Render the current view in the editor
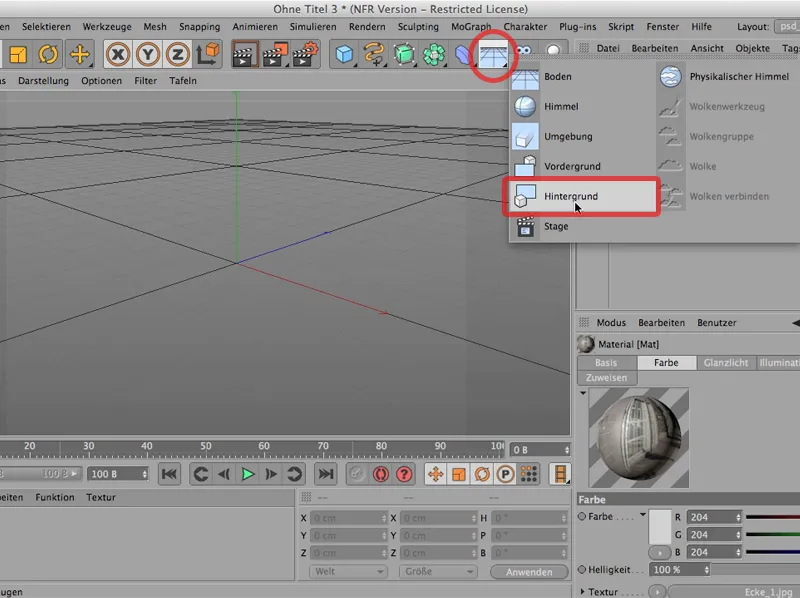The height and width of the screenshot is (598, 800). point(243,54)
